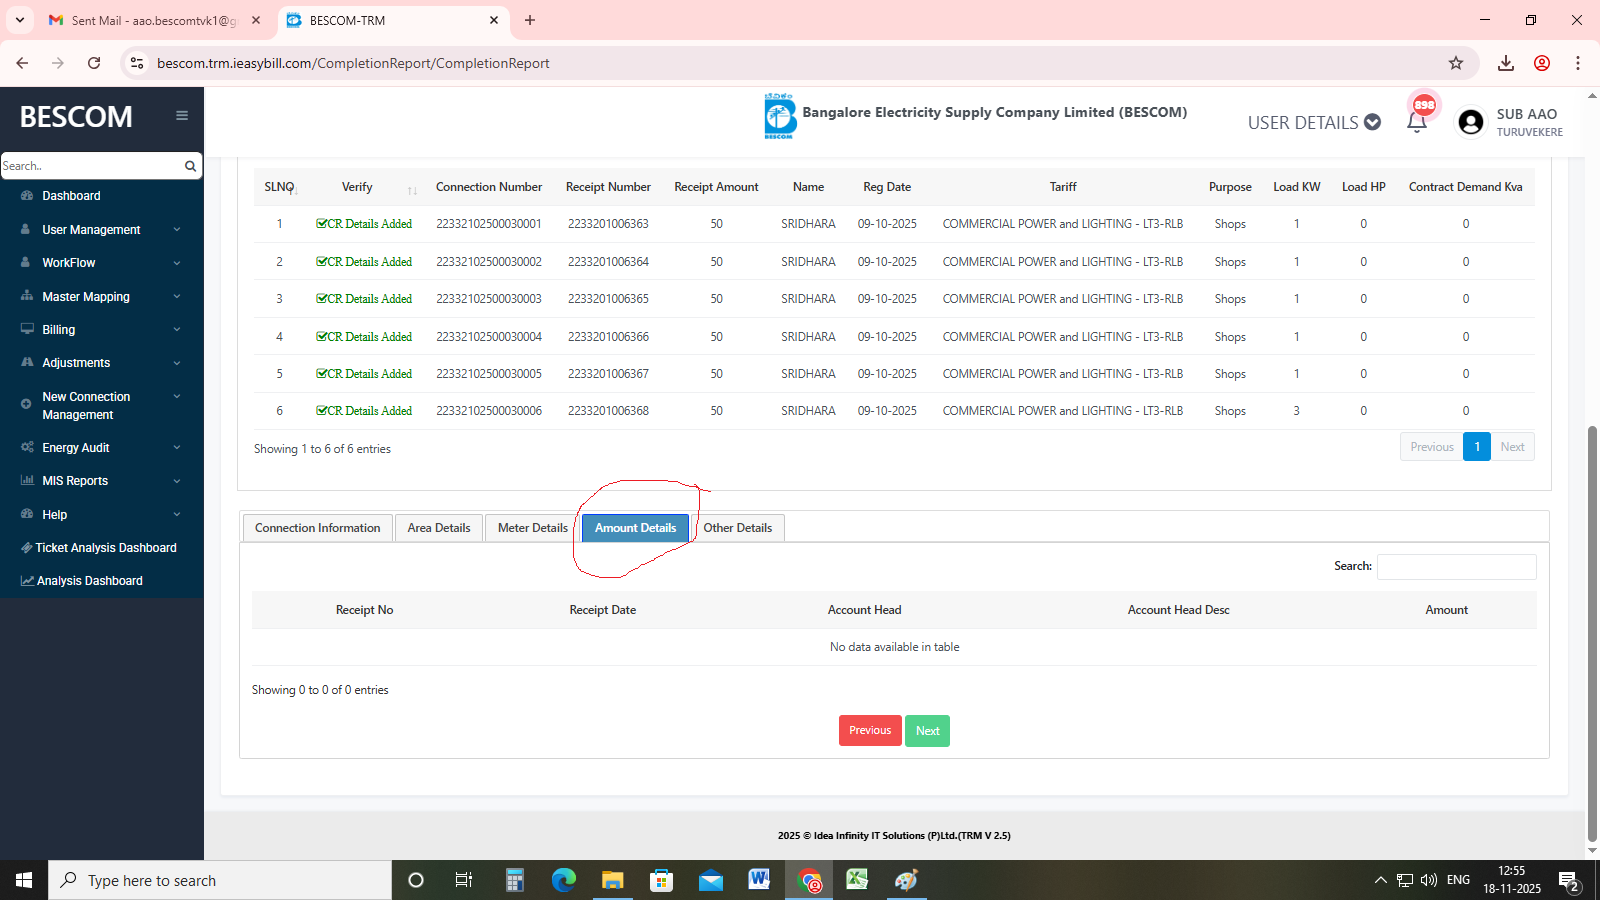Click the Amount Details search field
1600x900 pixels.
[1456, 567]
